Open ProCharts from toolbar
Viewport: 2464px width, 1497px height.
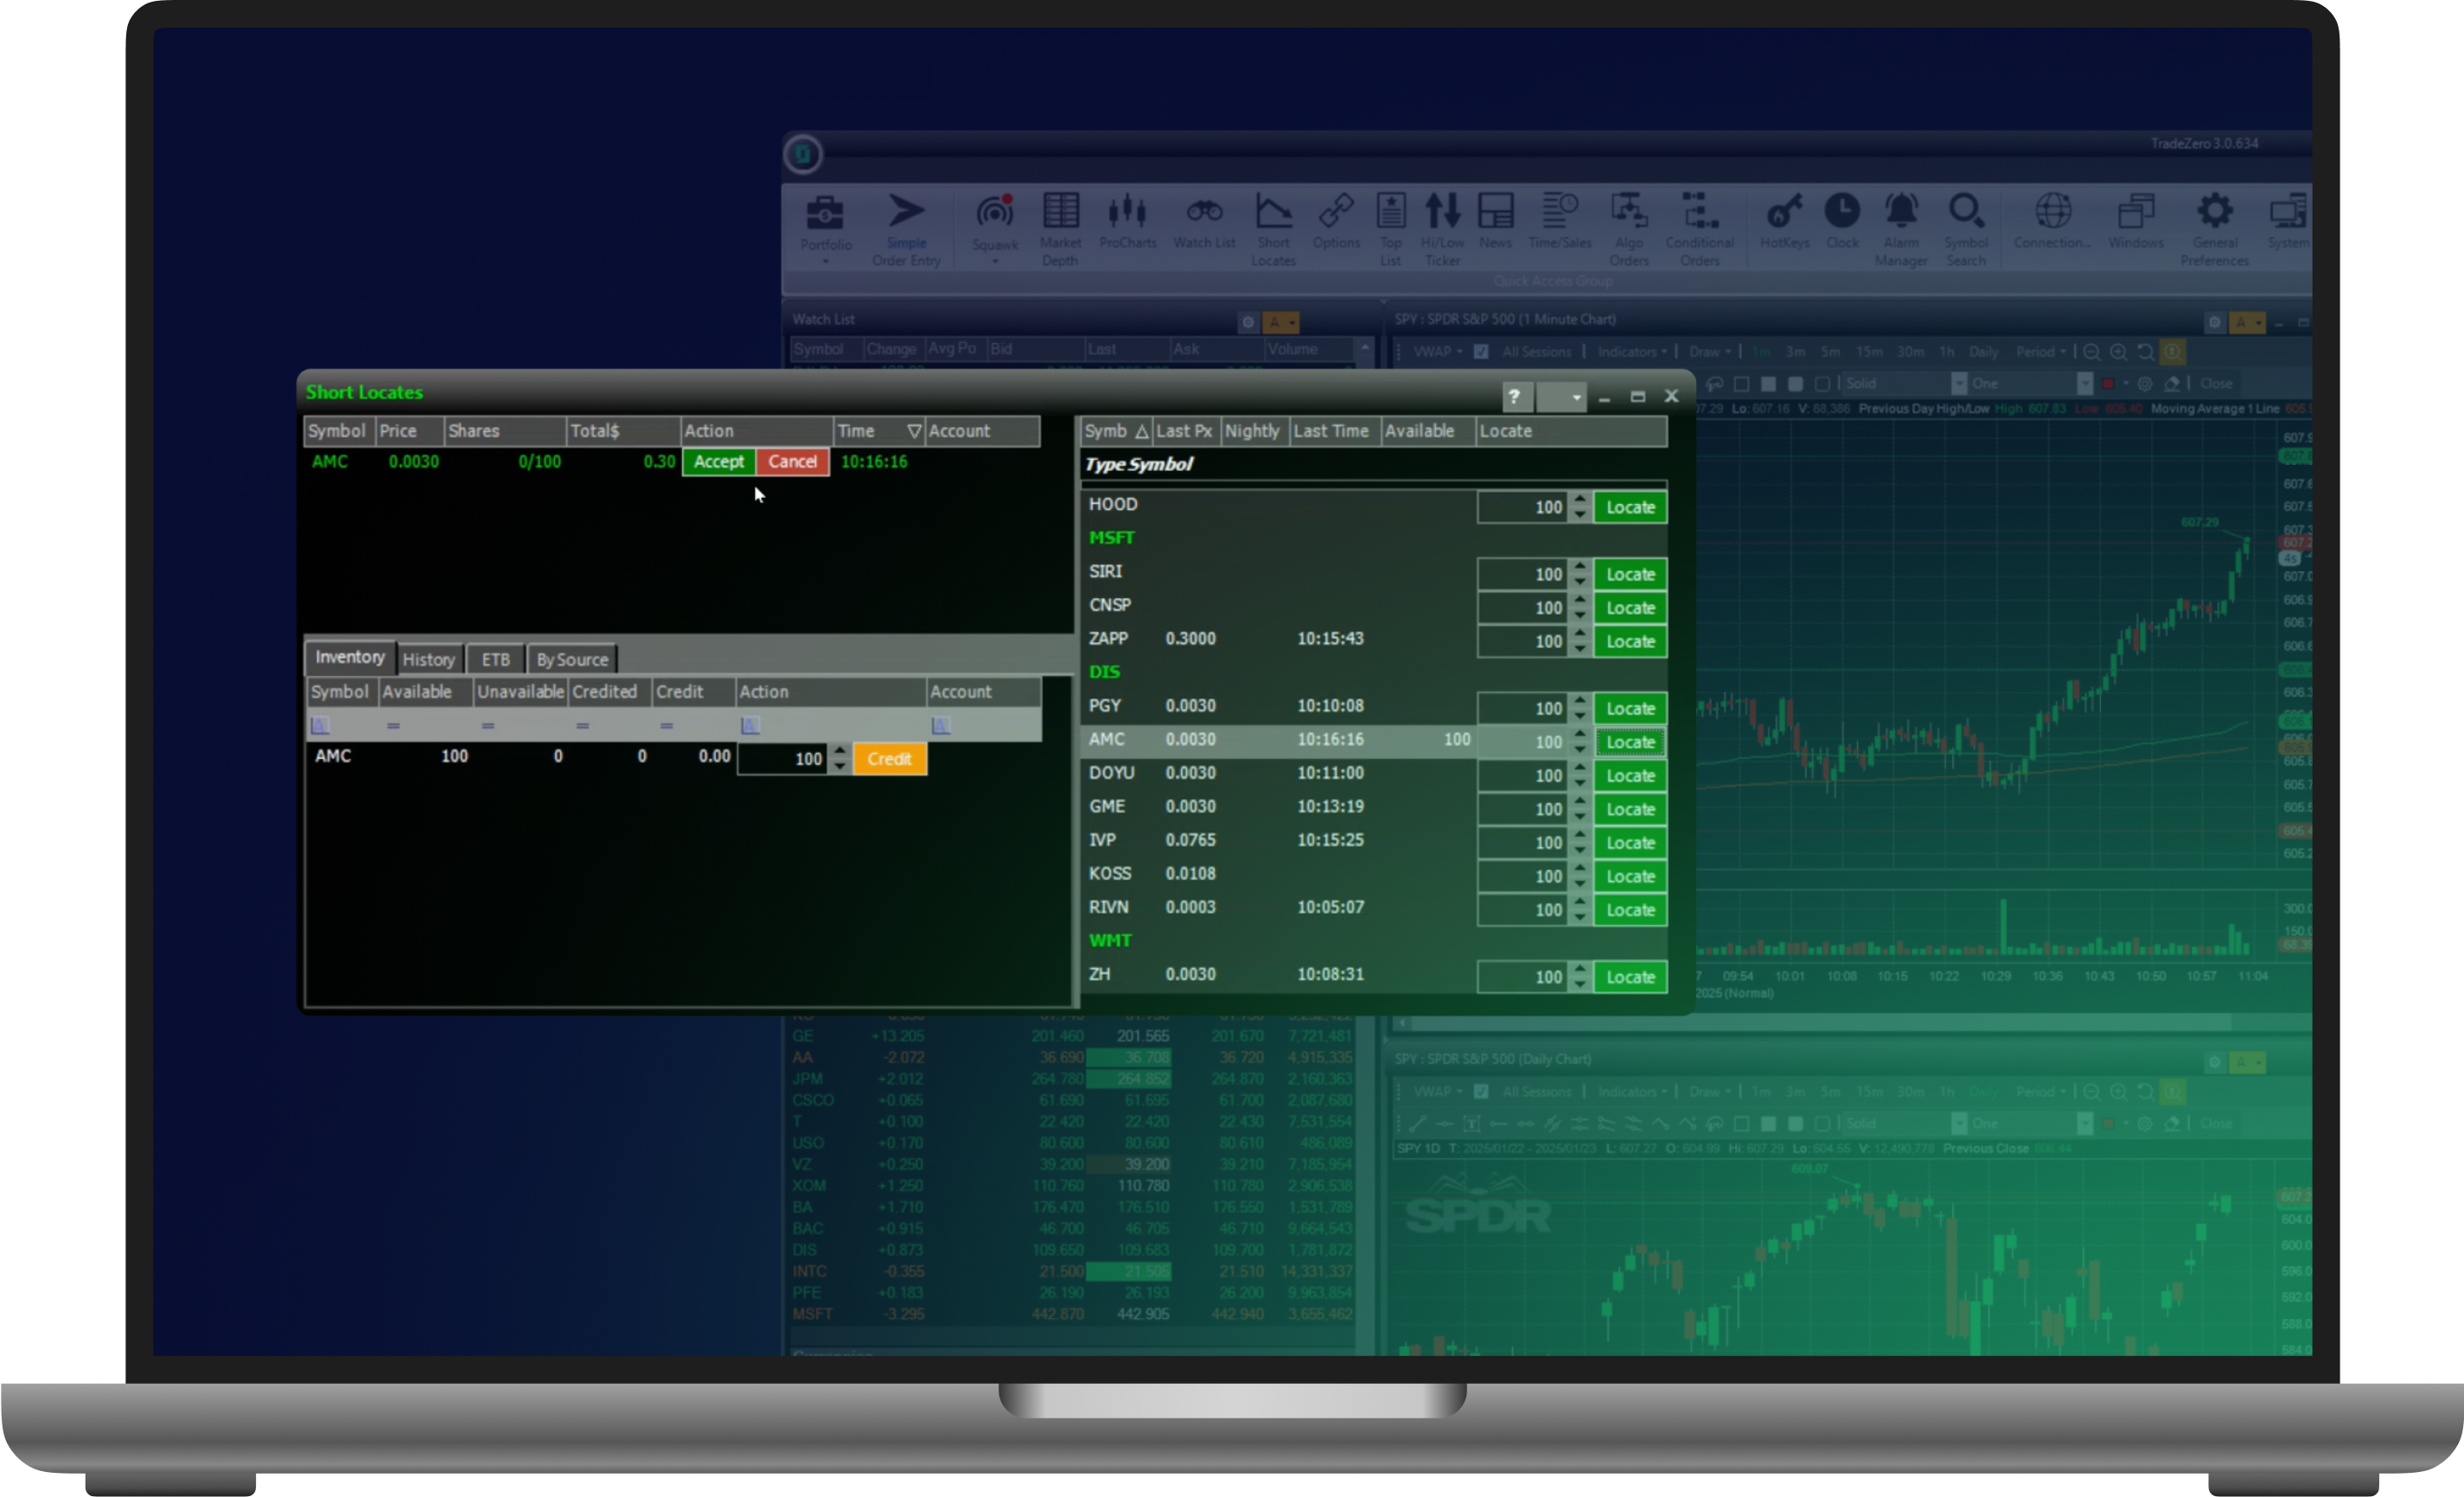(x=1127, y=213)
